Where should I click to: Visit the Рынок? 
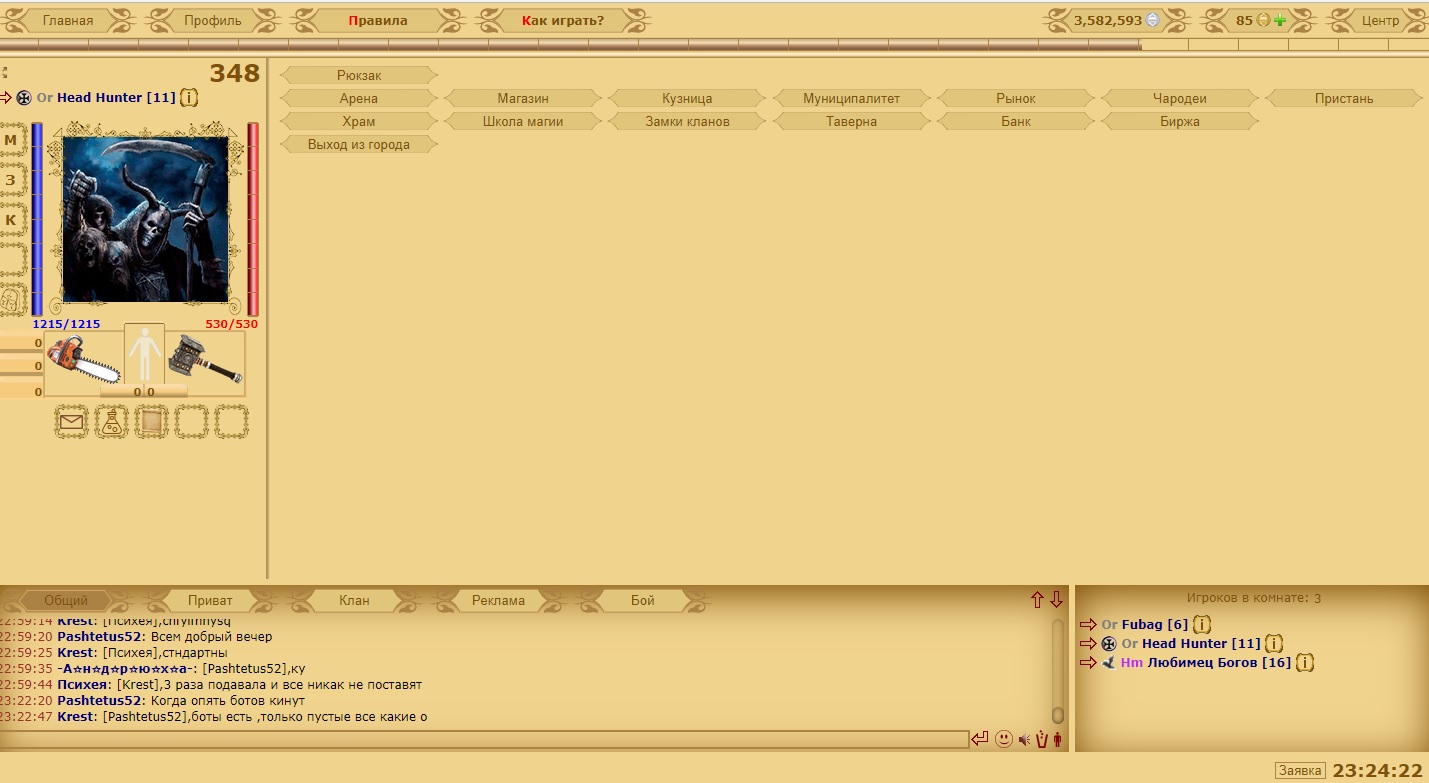pos(1016,98)
